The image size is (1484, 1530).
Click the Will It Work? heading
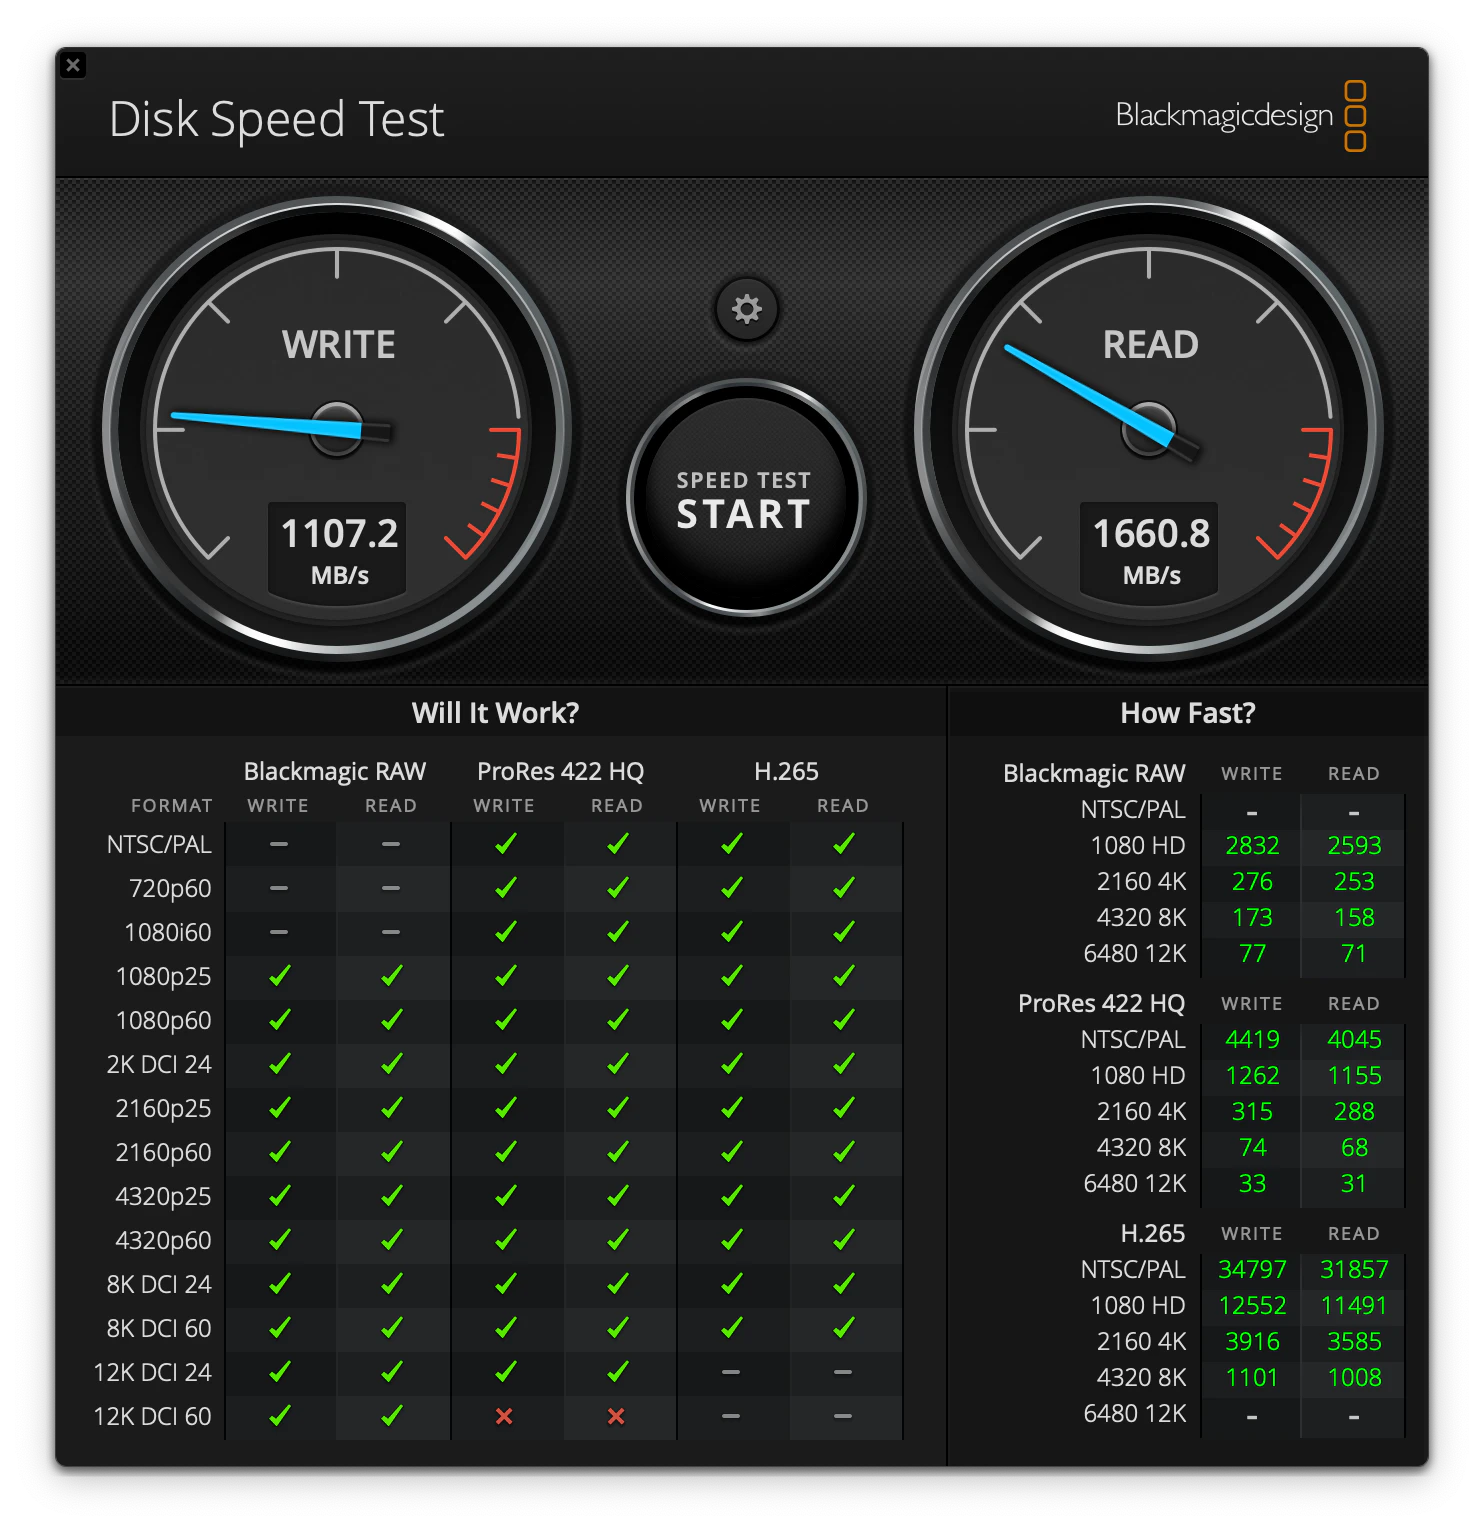pyautogui.click(x=495, y=713)
